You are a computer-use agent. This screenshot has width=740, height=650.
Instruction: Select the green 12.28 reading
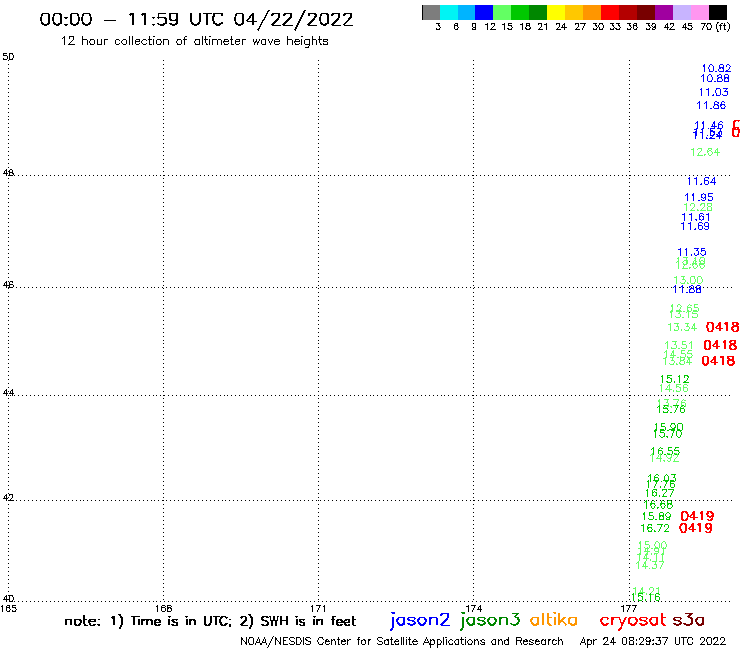click(698, 207)
